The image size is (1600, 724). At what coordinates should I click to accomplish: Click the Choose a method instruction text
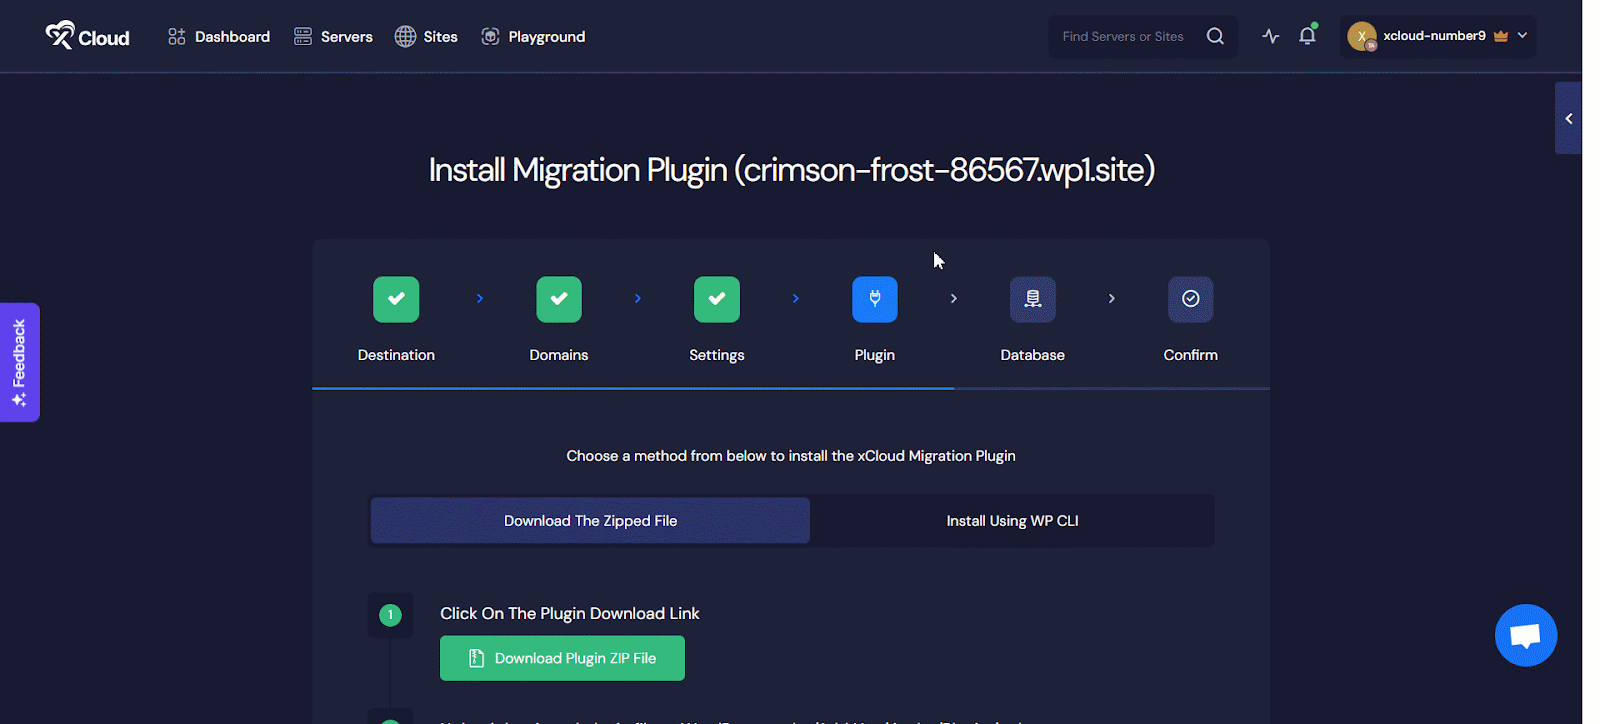[x=791, y=456]
